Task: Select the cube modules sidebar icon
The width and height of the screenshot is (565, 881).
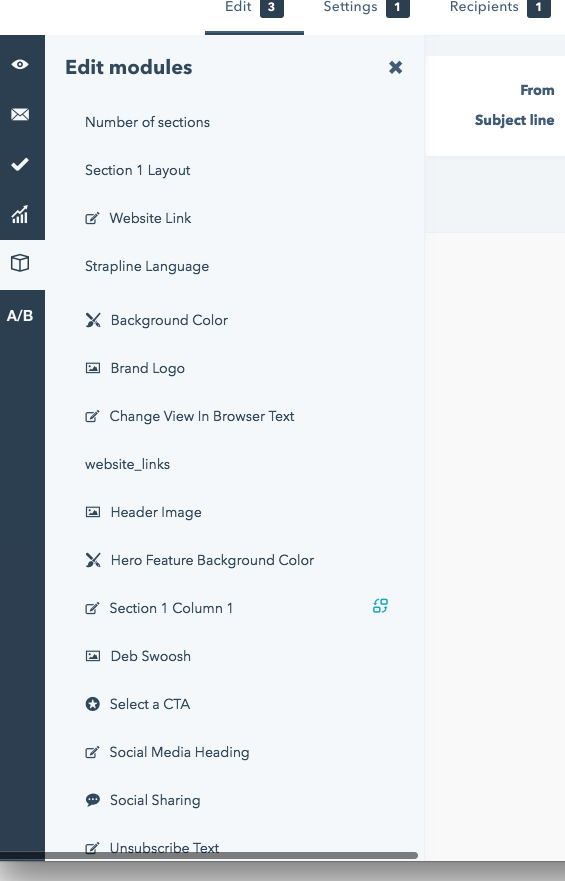Action: [20, 263]
